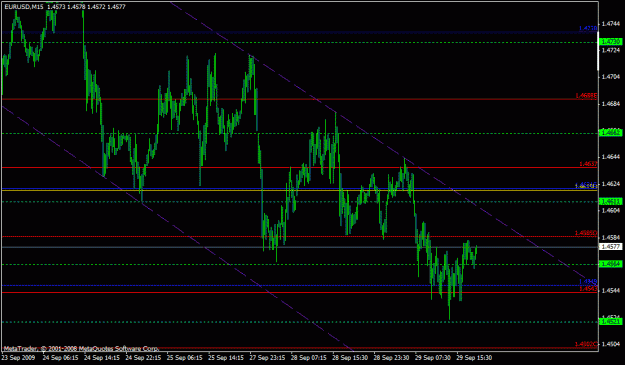Click the 25 Sep 14:15 time label
The image size is (625, 365).
tap(226, 358)
